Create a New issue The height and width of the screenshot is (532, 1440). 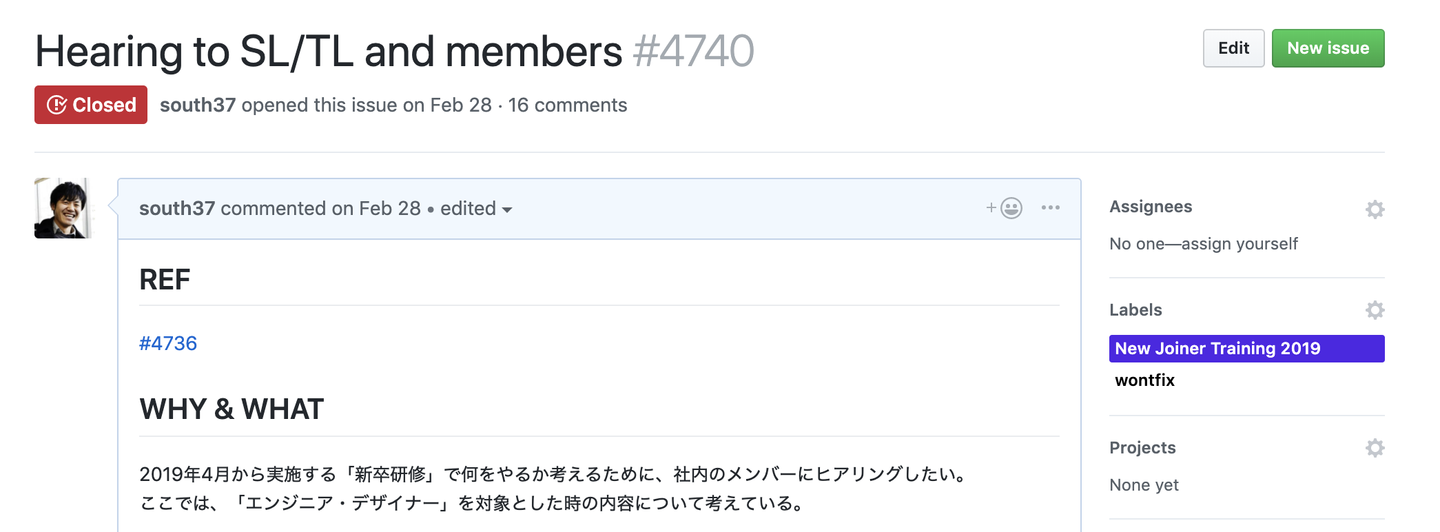point(1327,48)
